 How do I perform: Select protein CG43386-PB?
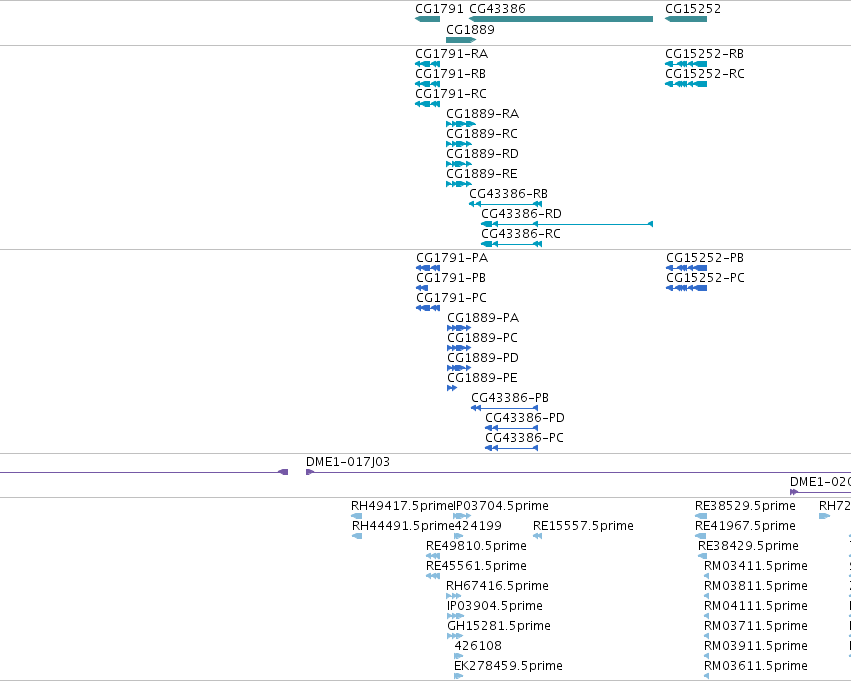click(x=510, y=398)
